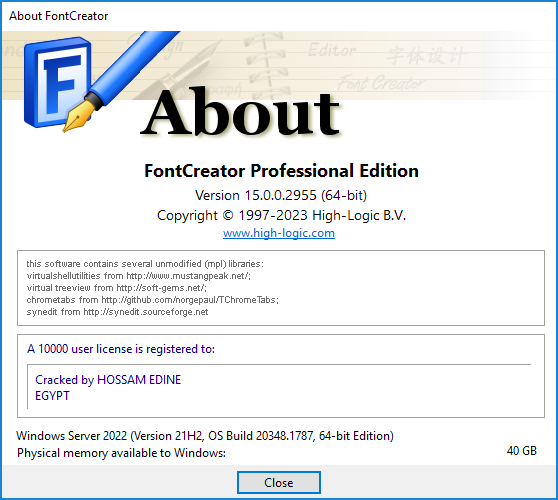Image resolution: width=558 pixels, height=500 pixels.
Task: Click the large About heading text
Action: pyautogui.click(x=240, y=112)
